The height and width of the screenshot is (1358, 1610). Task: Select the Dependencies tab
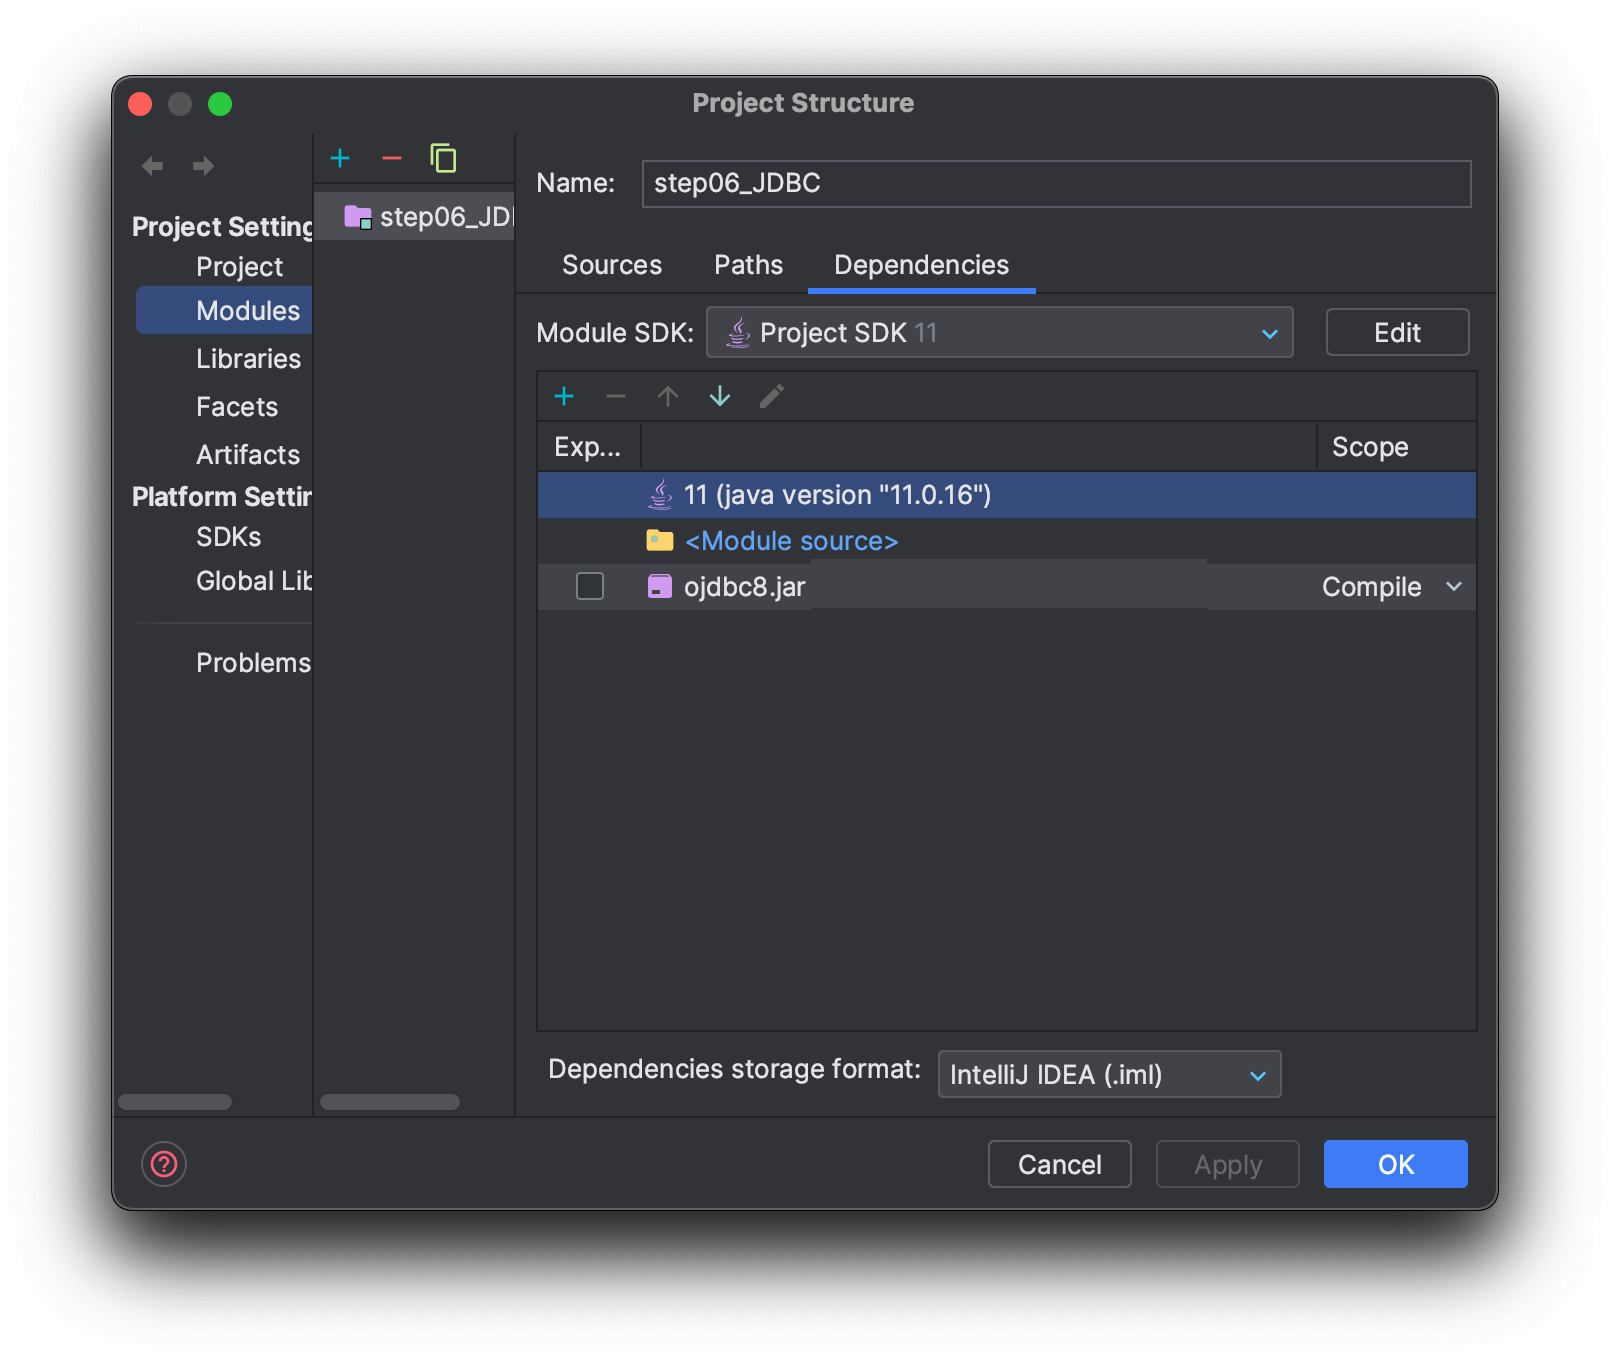pos(922,265)
